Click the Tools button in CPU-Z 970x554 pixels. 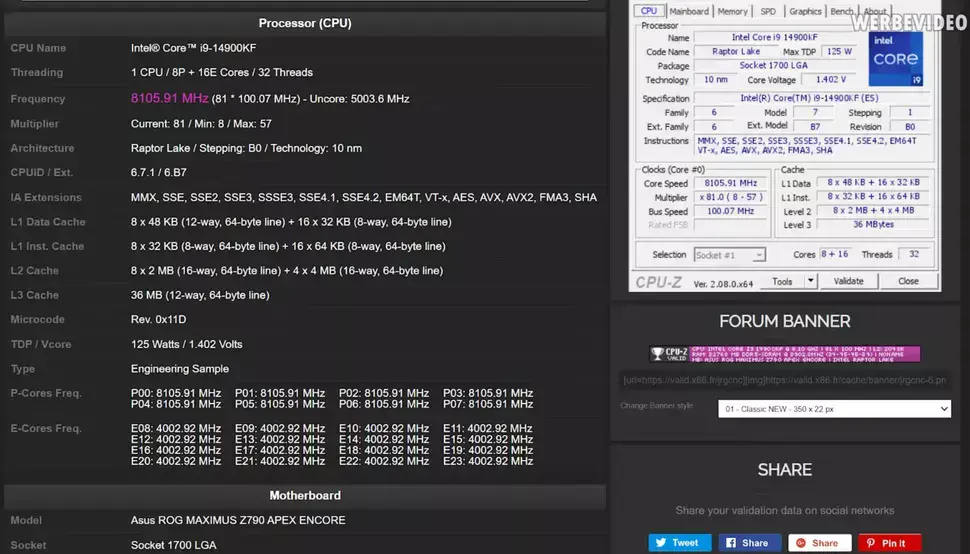click(781, 281)
